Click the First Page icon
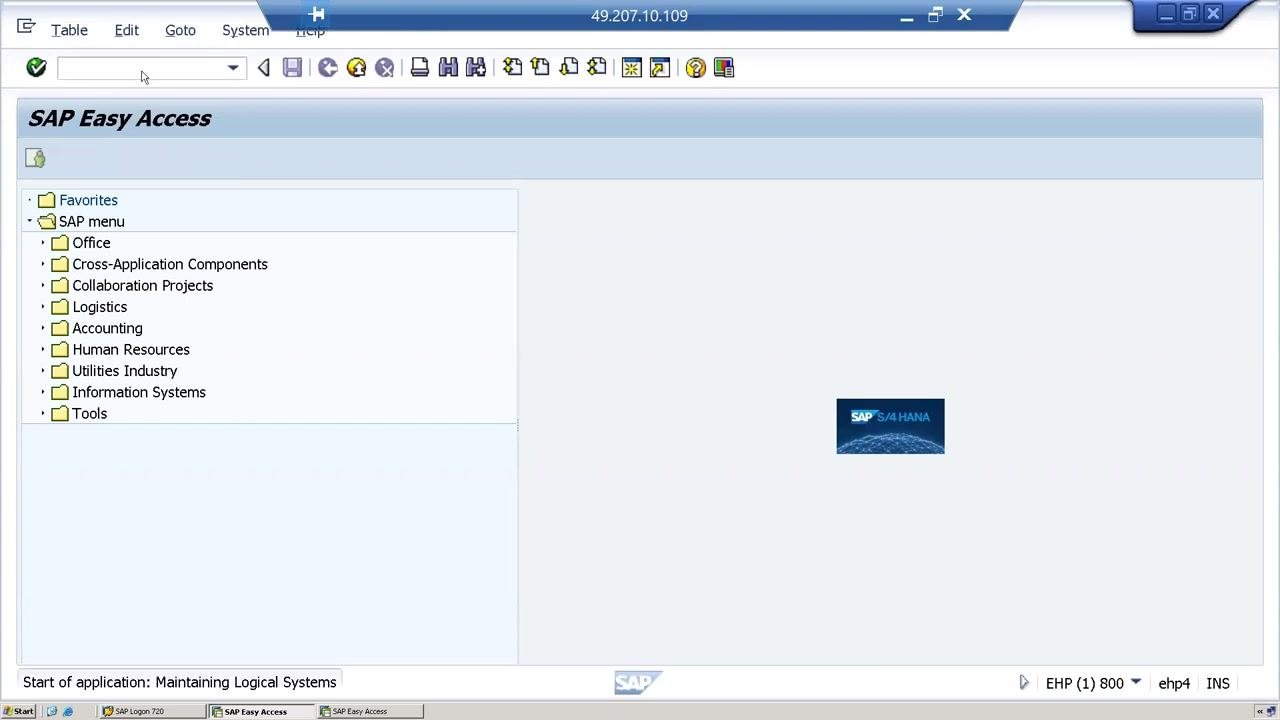Image resolution: width=1280 pixels, height=720 pixels. [x=512, y=68]
